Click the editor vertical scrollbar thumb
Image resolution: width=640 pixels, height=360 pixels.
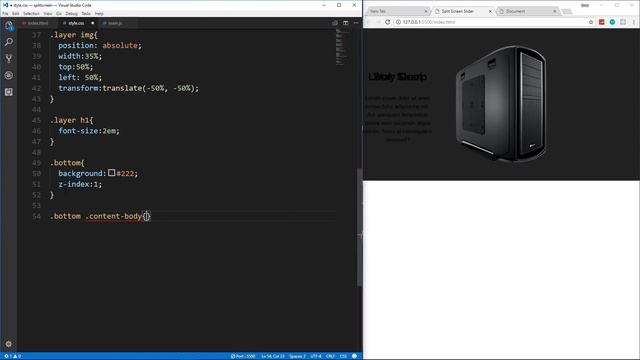tap(360, 227)
